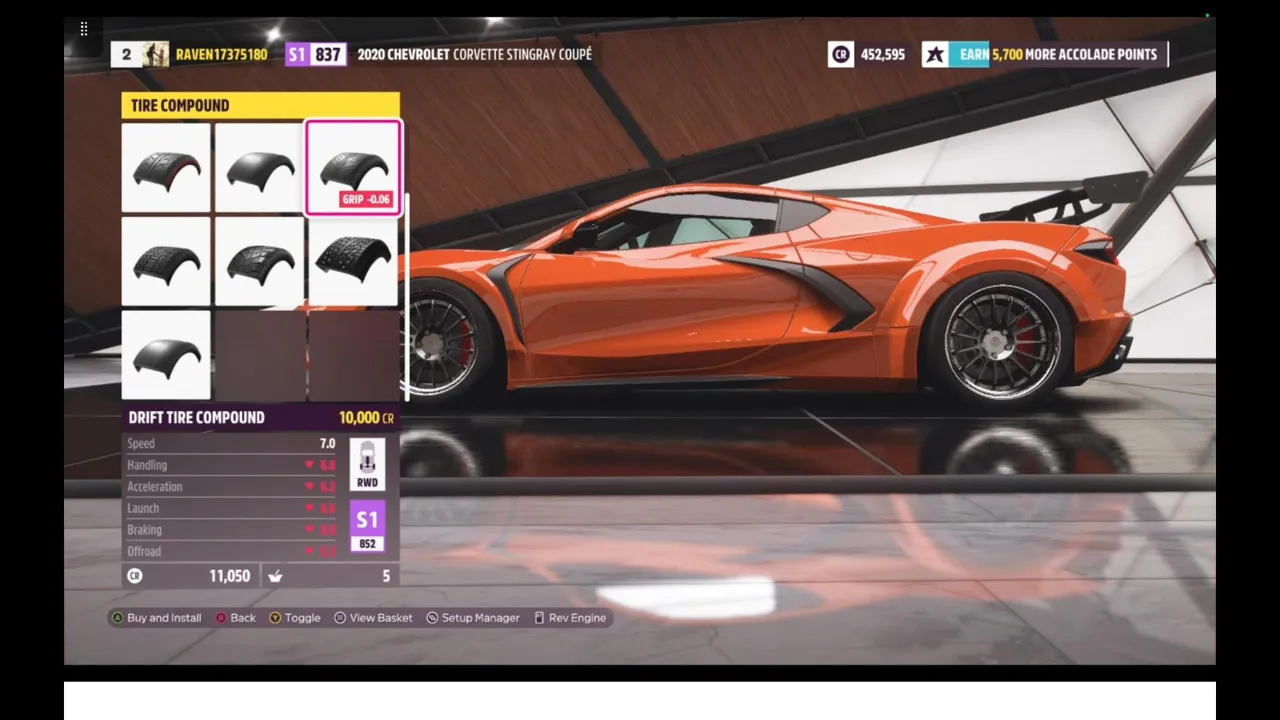This screenshot has height=720, width=1280.
Task: Click the Drift Tire Compound title
Action: pyautogui.click(x=196, y=418)
